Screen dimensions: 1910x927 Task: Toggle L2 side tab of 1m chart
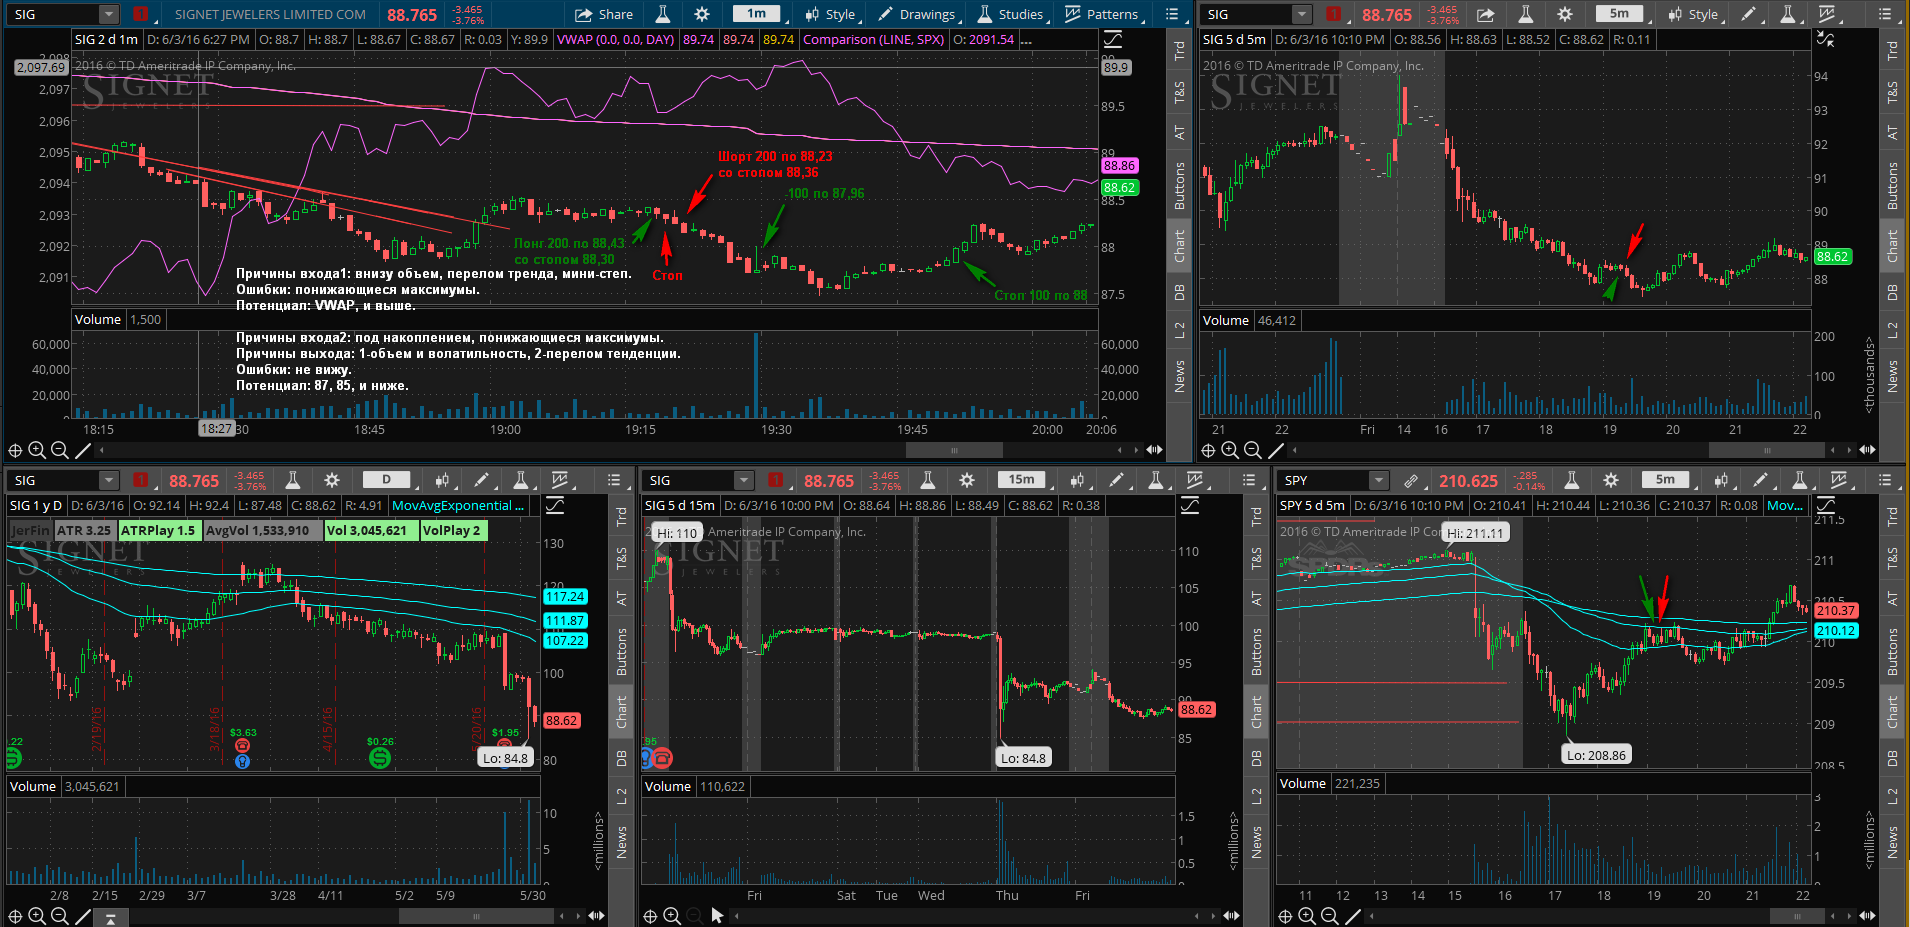pos(1179,330)
